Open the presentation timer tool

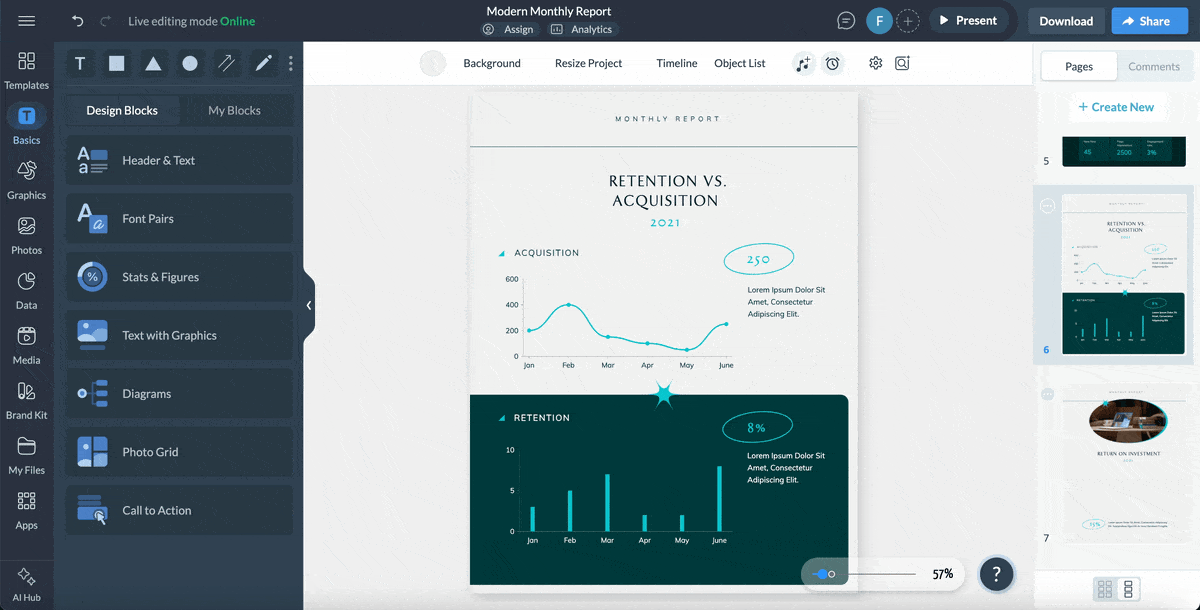[x=832, y=63]
